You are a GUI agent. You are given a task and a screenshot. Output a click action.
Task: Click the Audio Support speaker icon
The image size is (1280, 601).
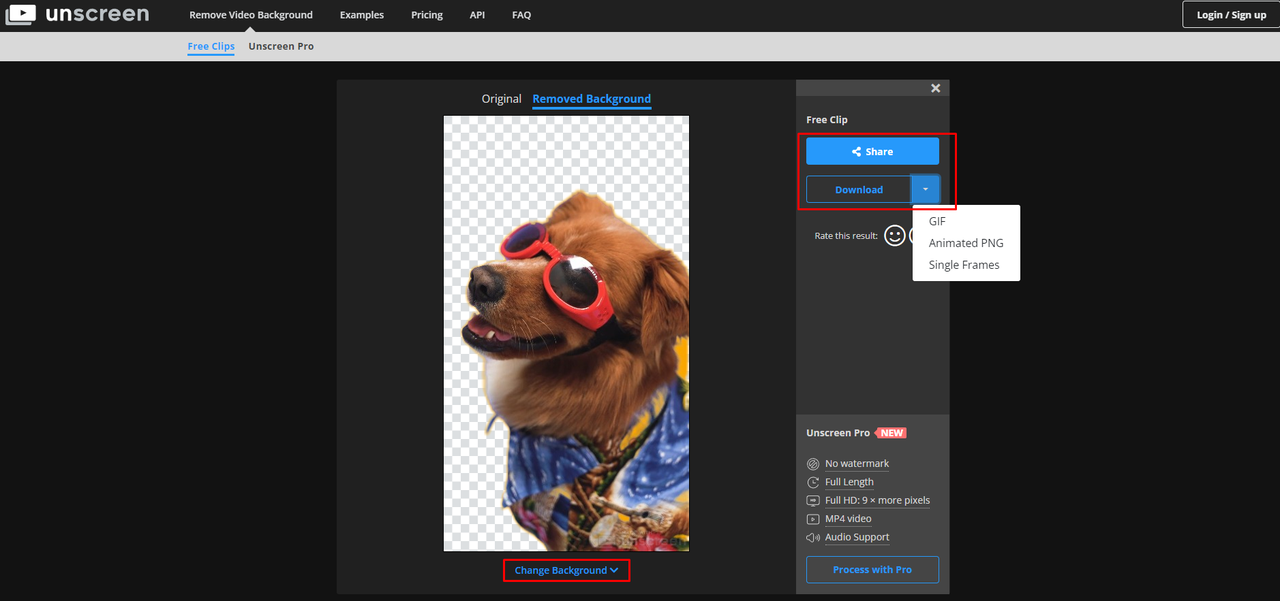(813, 537)
